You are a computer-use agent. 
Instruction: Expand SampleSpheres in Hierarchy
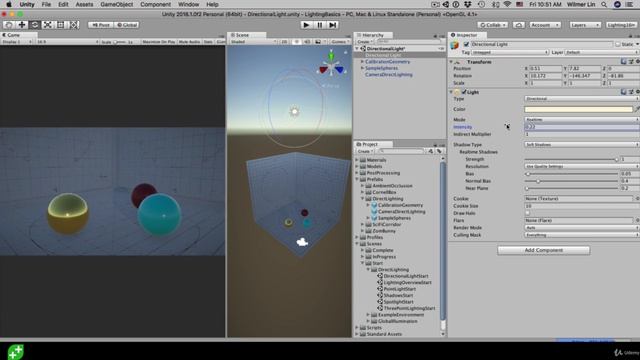pos(362,68)
